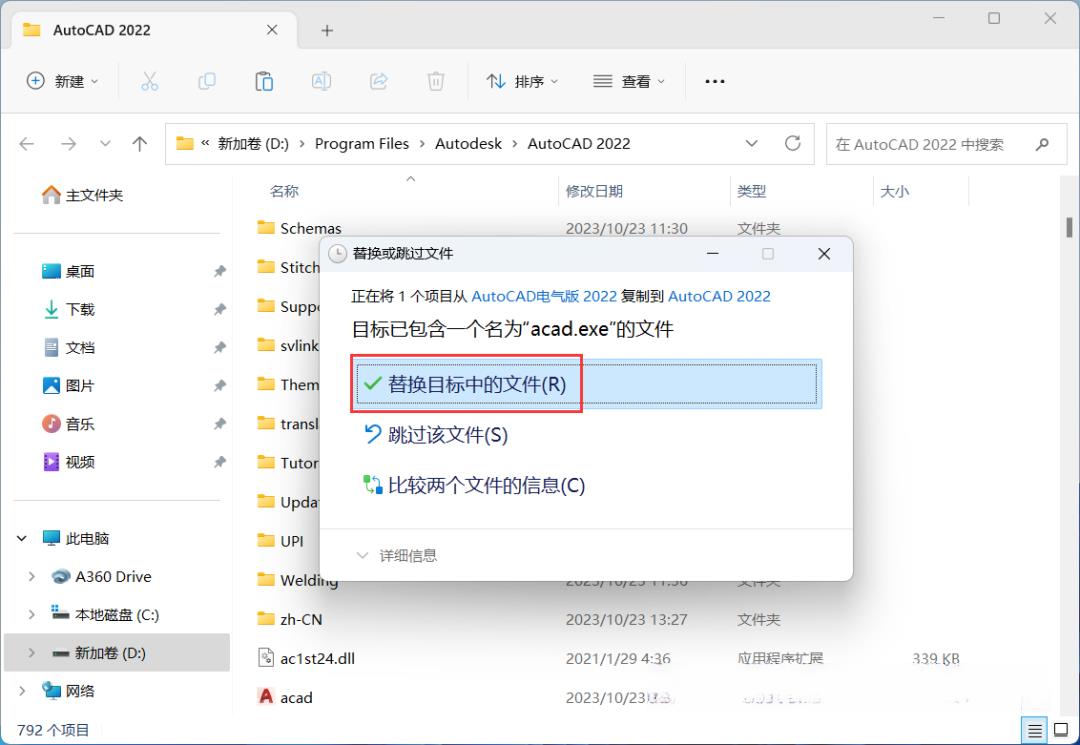This screenshot has height=745, width=1080.
Task: Click the Schemas date 2023/10/23 11:30
Action: tap(626, 228)
